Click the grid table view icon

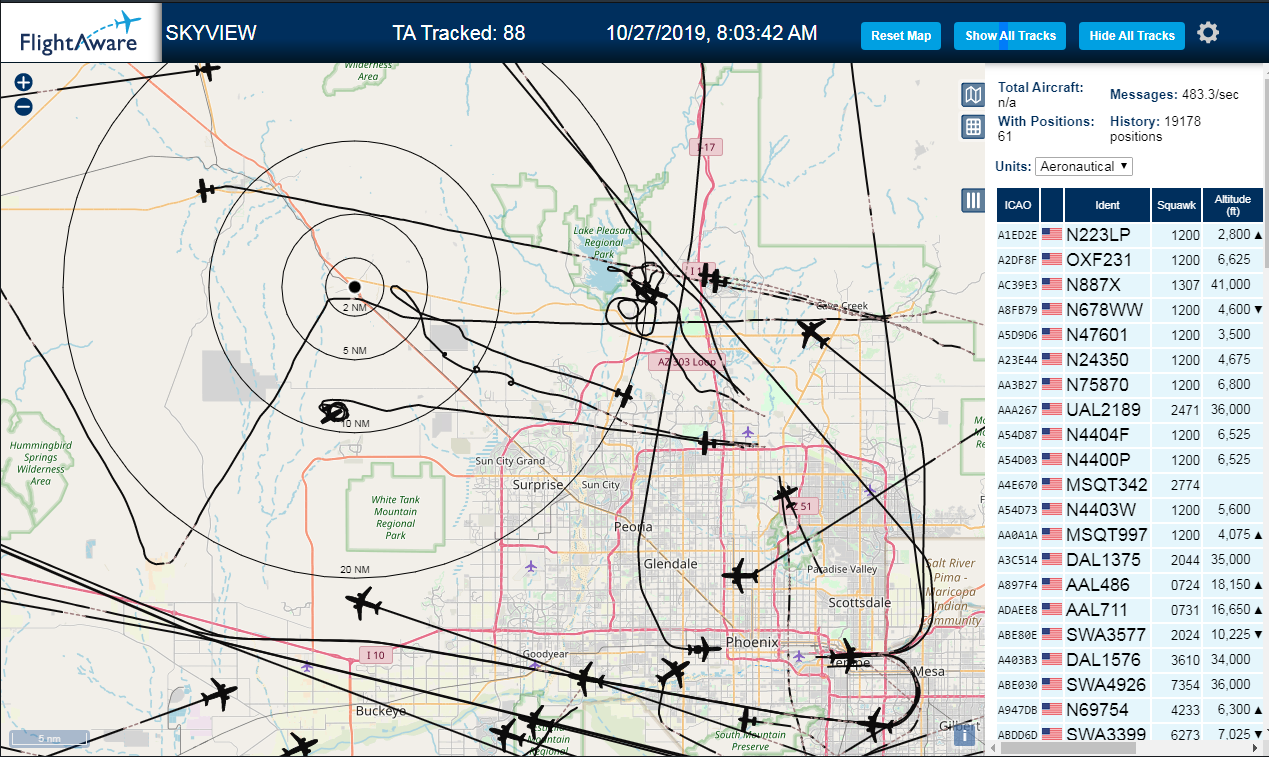tap(973, 127)
